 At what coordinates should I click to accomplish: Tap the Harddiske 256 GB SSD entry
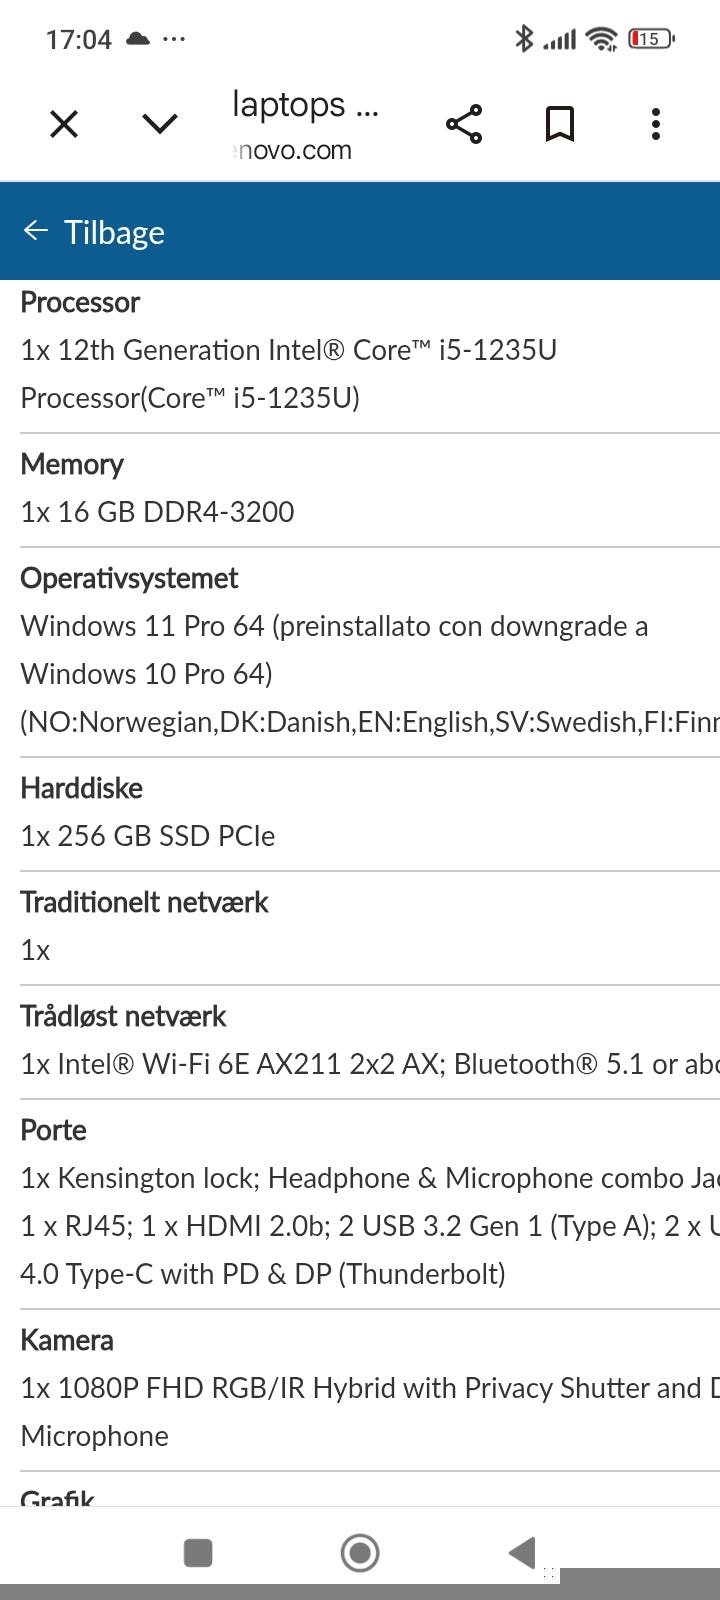click(148, 836)
